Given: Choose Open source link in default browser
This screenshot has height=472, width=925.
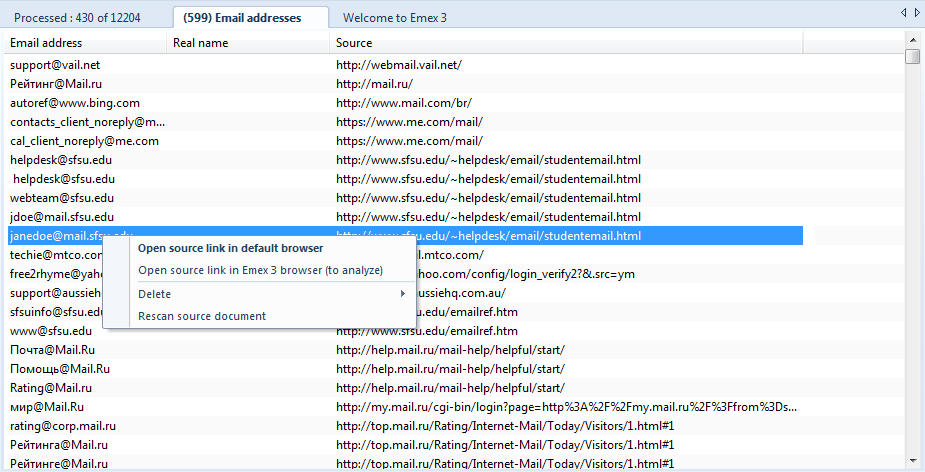Looking at the screenshot, I should (230, 248).
